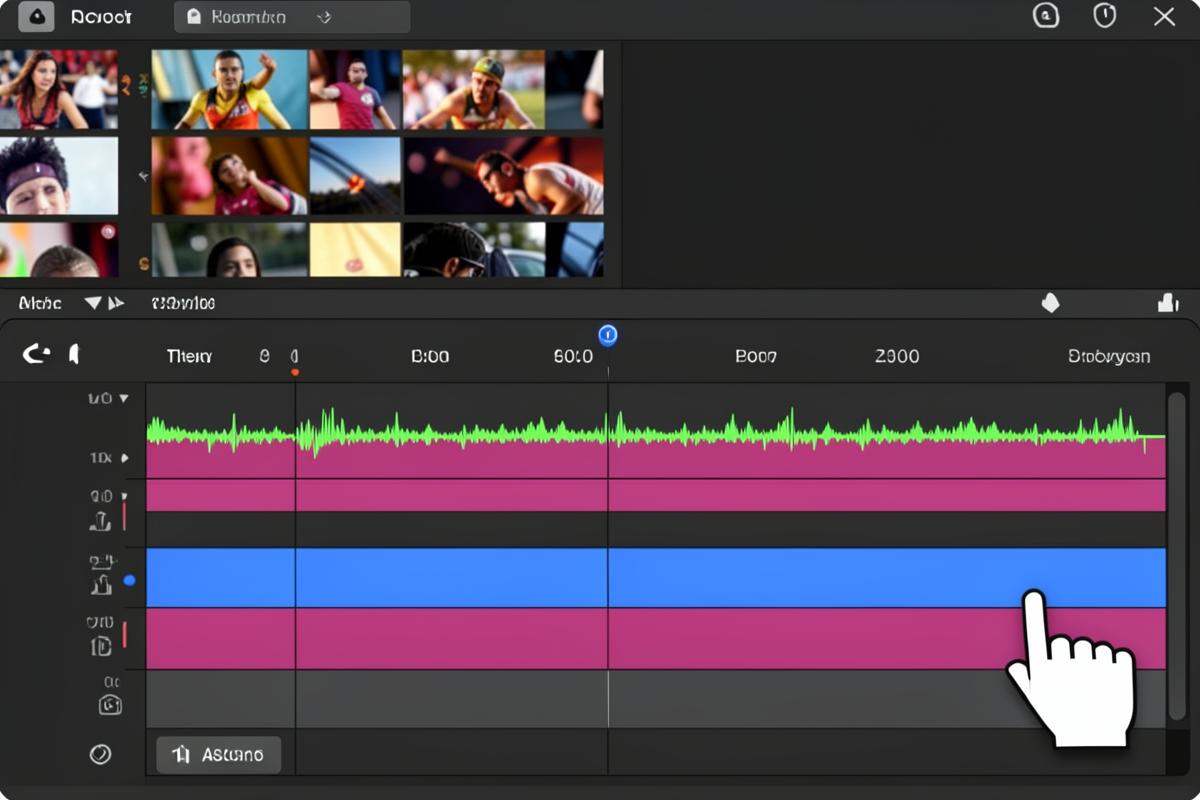Click the forward-skip icon next to the Mlobc triangle
This screenshot has width=1200, height=800.
click(x=116, y=303)
